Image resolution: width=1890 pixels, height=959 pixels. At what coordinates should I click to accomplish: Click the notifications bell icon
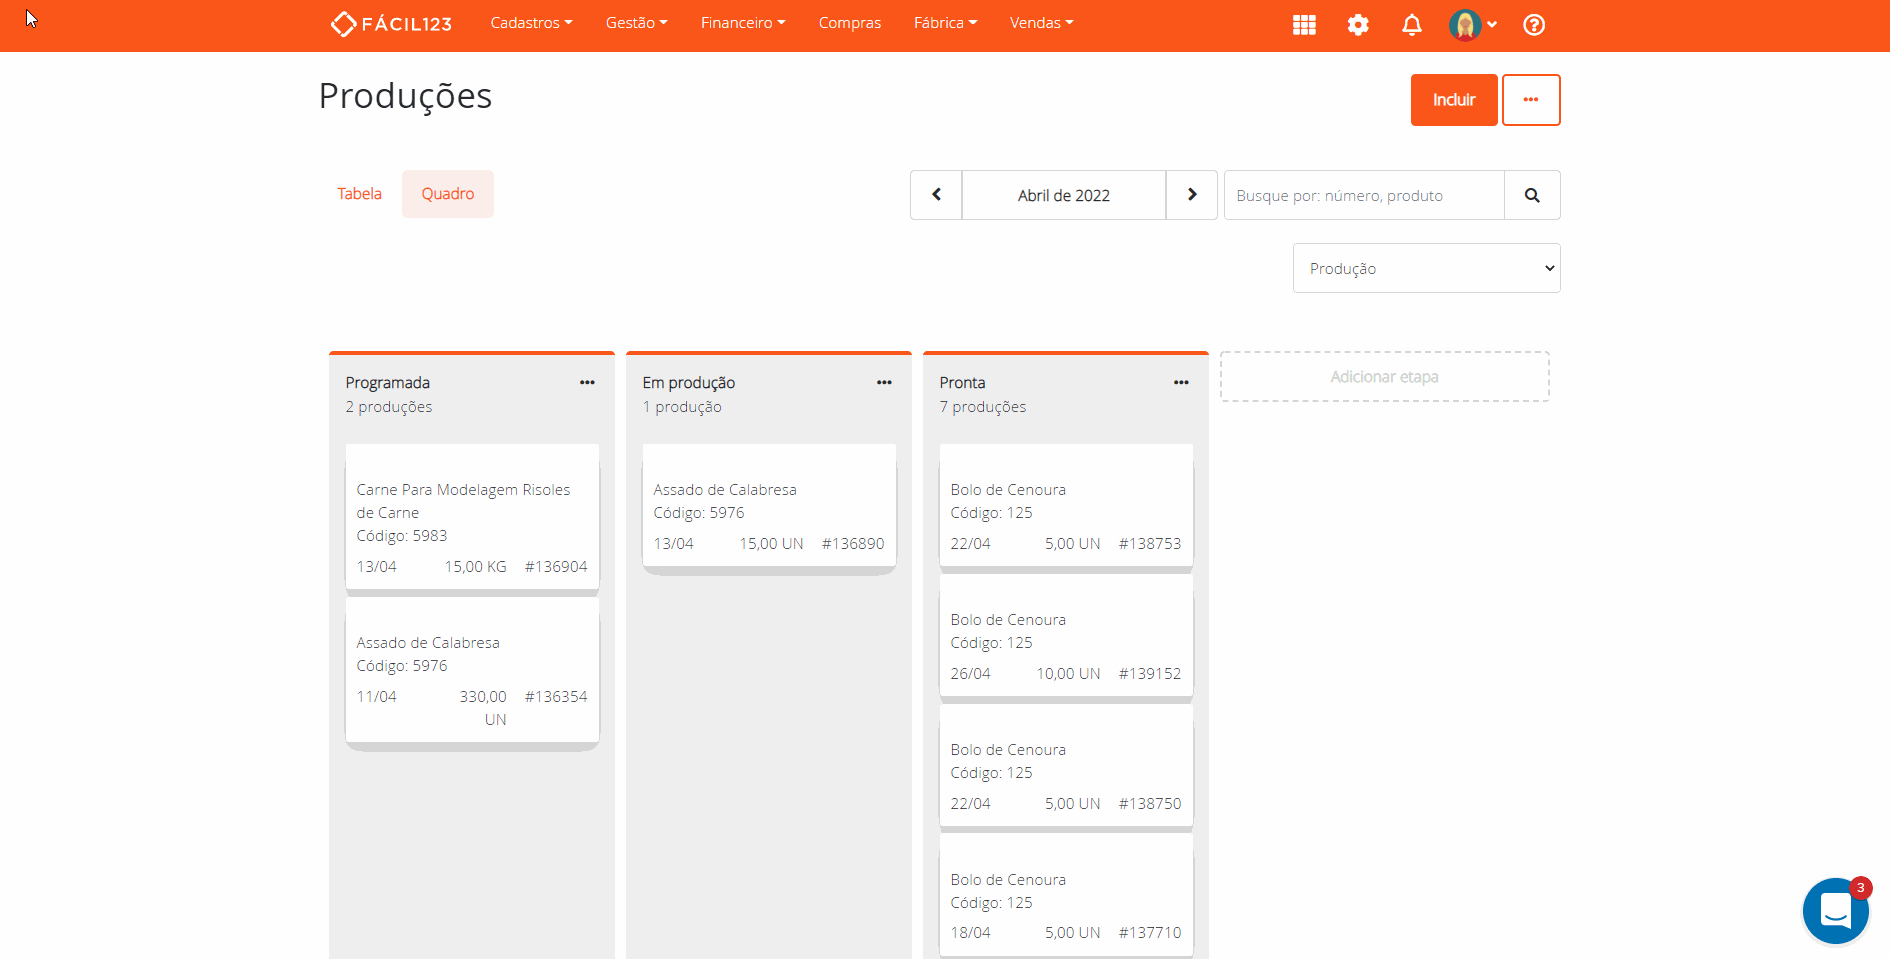1411,25
